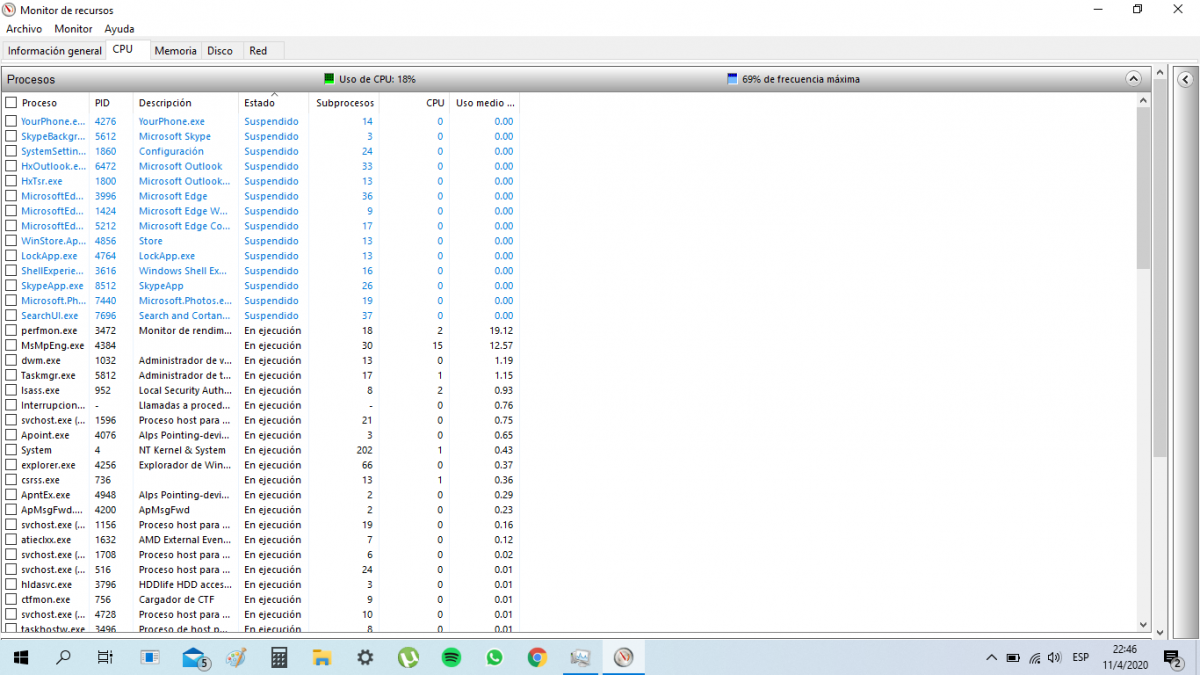Switch to the performance monitor taskbar icon
This screenshot has width=1200, height=675.
point(580,658)
